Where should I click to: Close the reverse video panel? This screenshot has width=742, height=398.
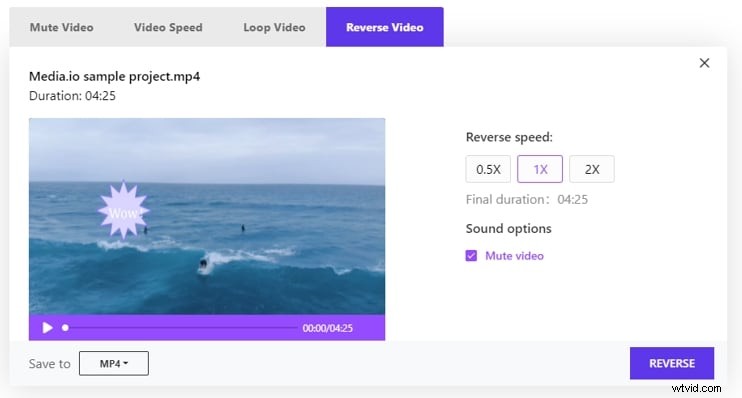click(704, 63)
